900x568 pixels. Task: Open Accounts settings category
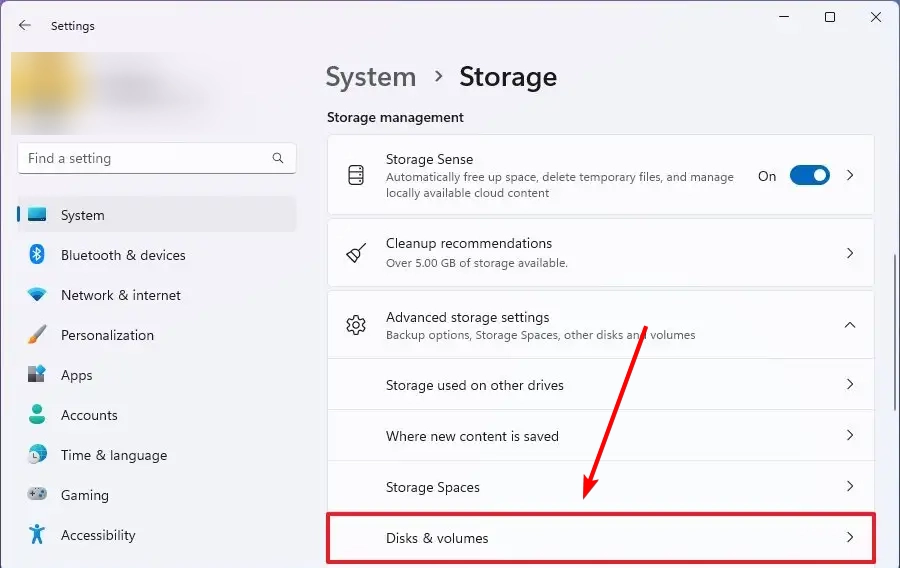(x=157, y=415)
